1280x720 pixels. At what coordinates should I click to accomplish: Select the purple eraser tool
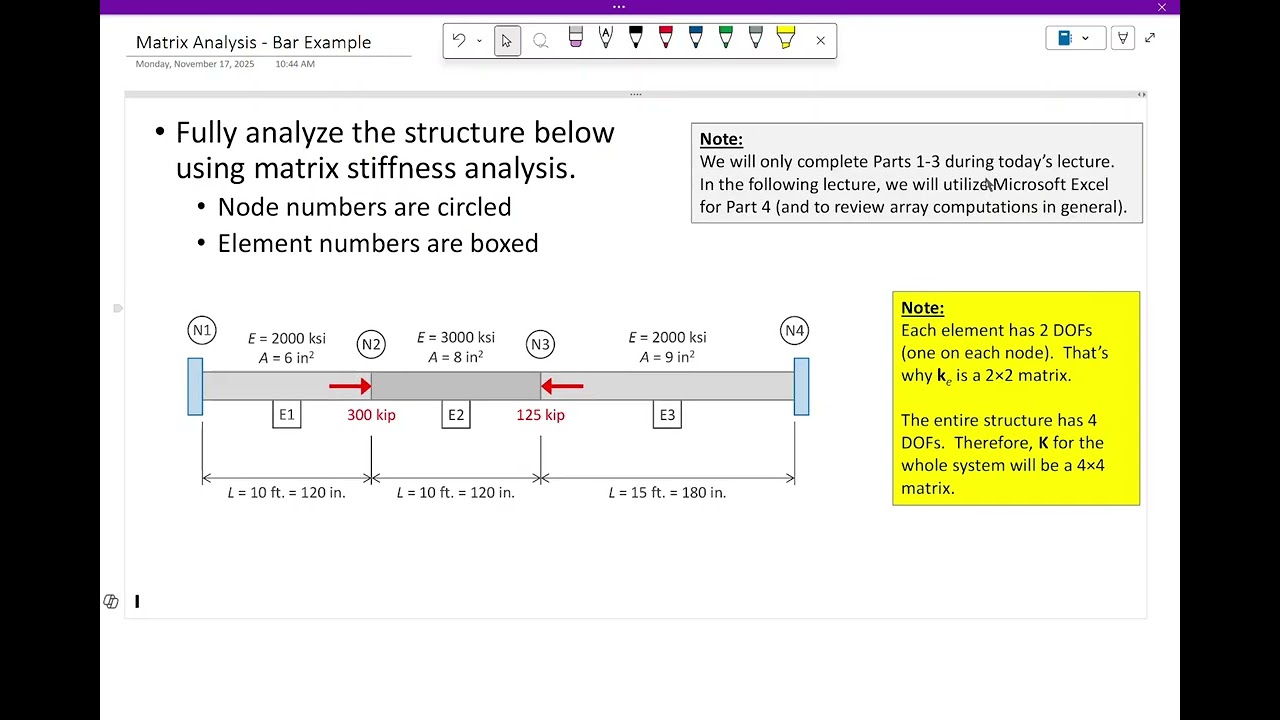click(576, 39)
